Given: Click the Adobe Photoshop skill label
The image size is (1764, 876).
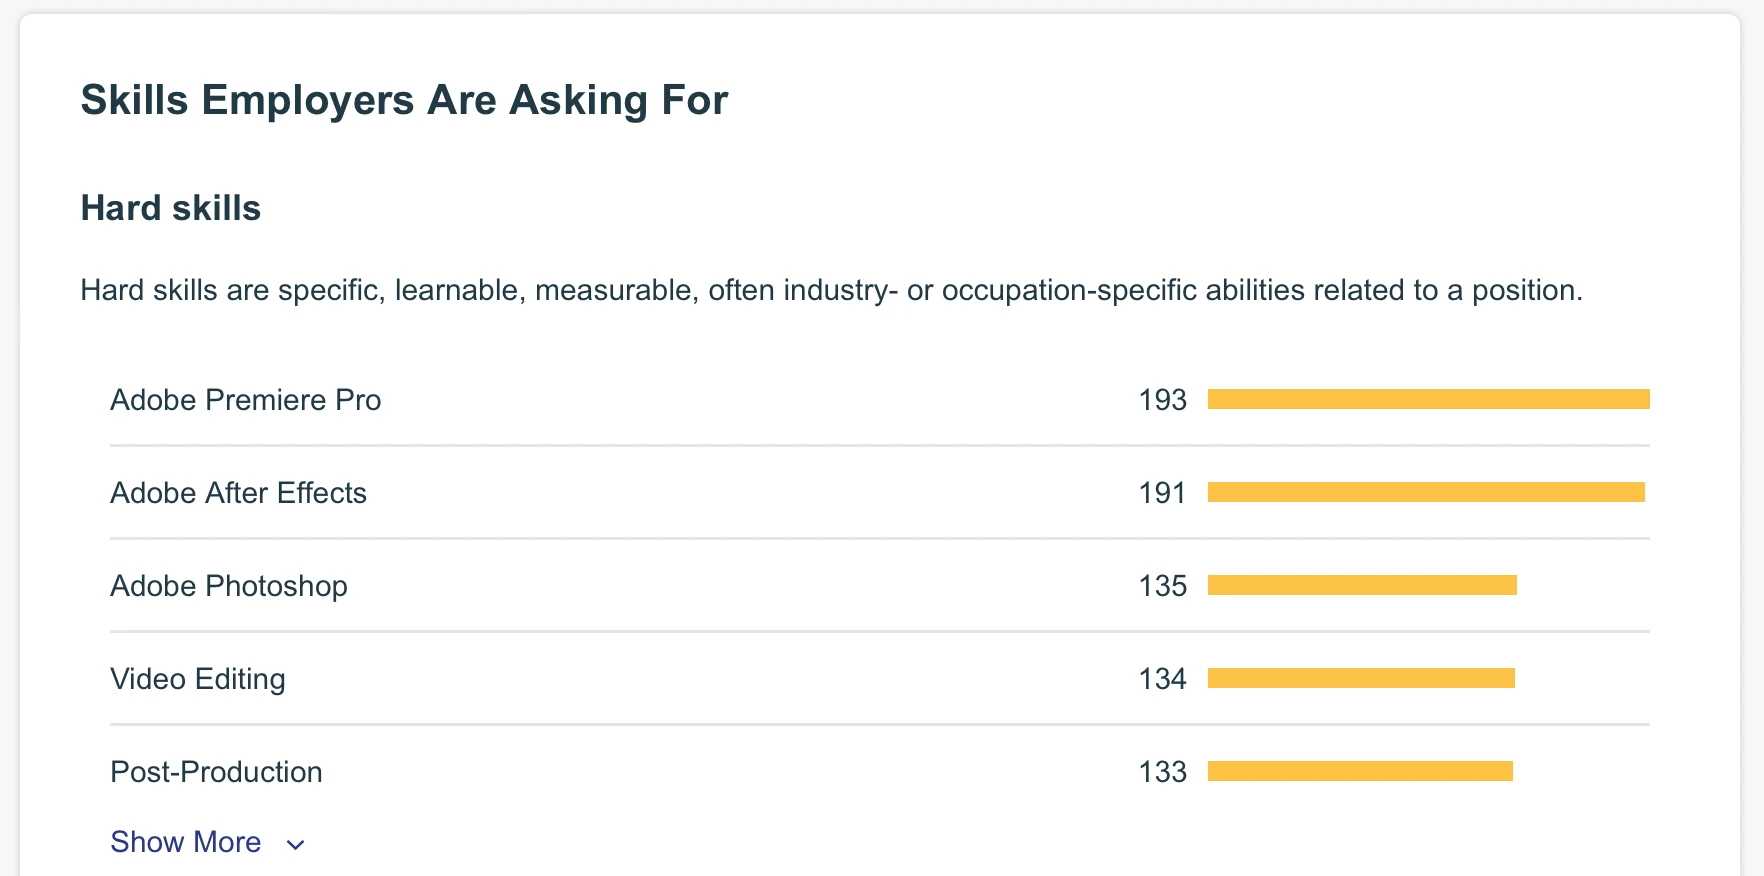Looking at the screenshot, I should [229, 586].
